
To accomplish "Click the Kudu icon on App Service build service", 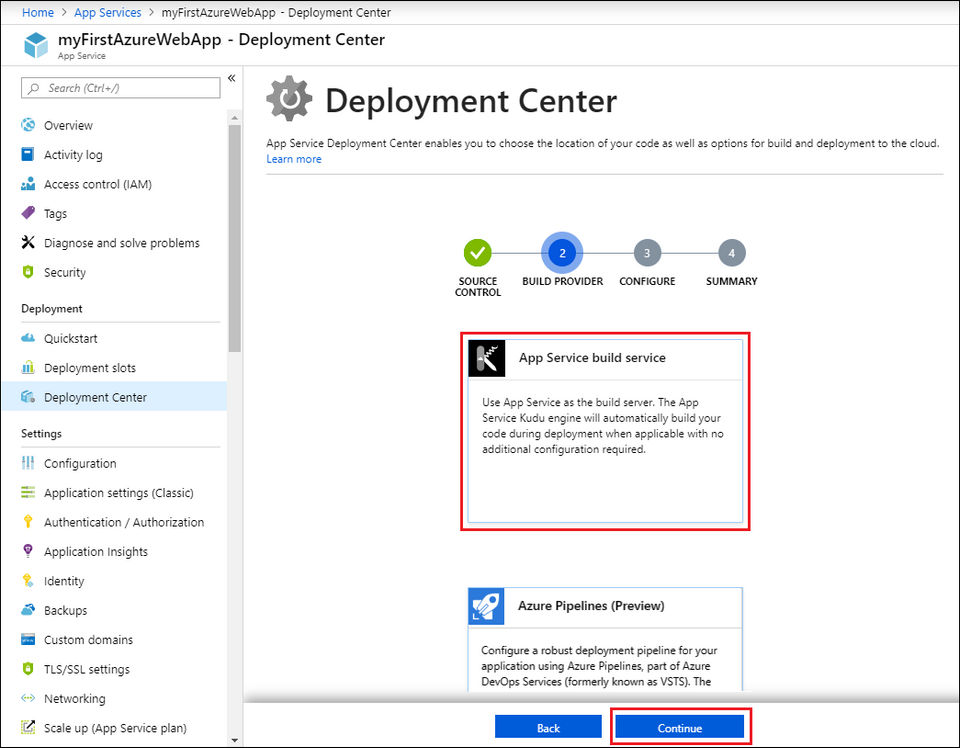I will click(x=487, y=358).
